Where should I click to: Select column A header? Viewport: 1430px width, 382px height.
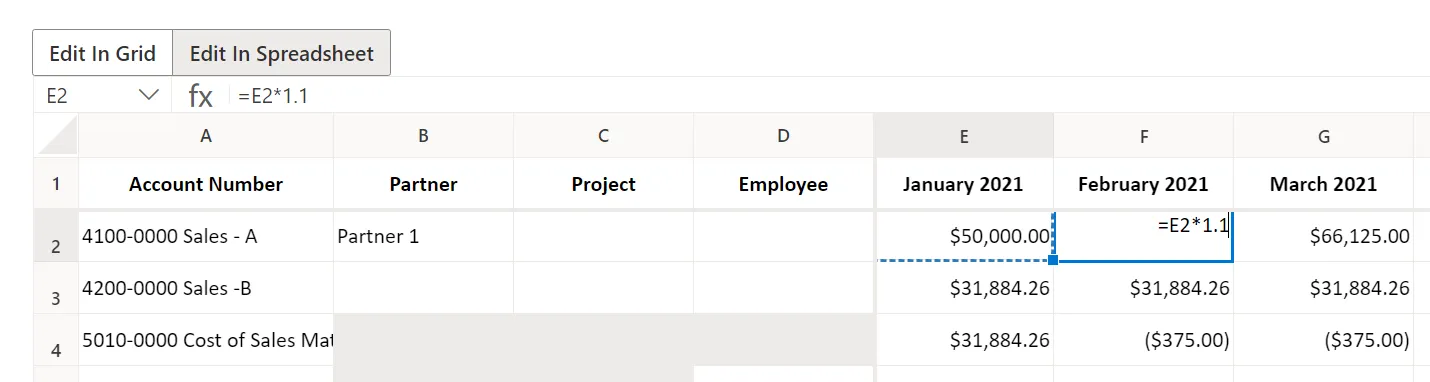pyautogui.click(x=206, y=135)
